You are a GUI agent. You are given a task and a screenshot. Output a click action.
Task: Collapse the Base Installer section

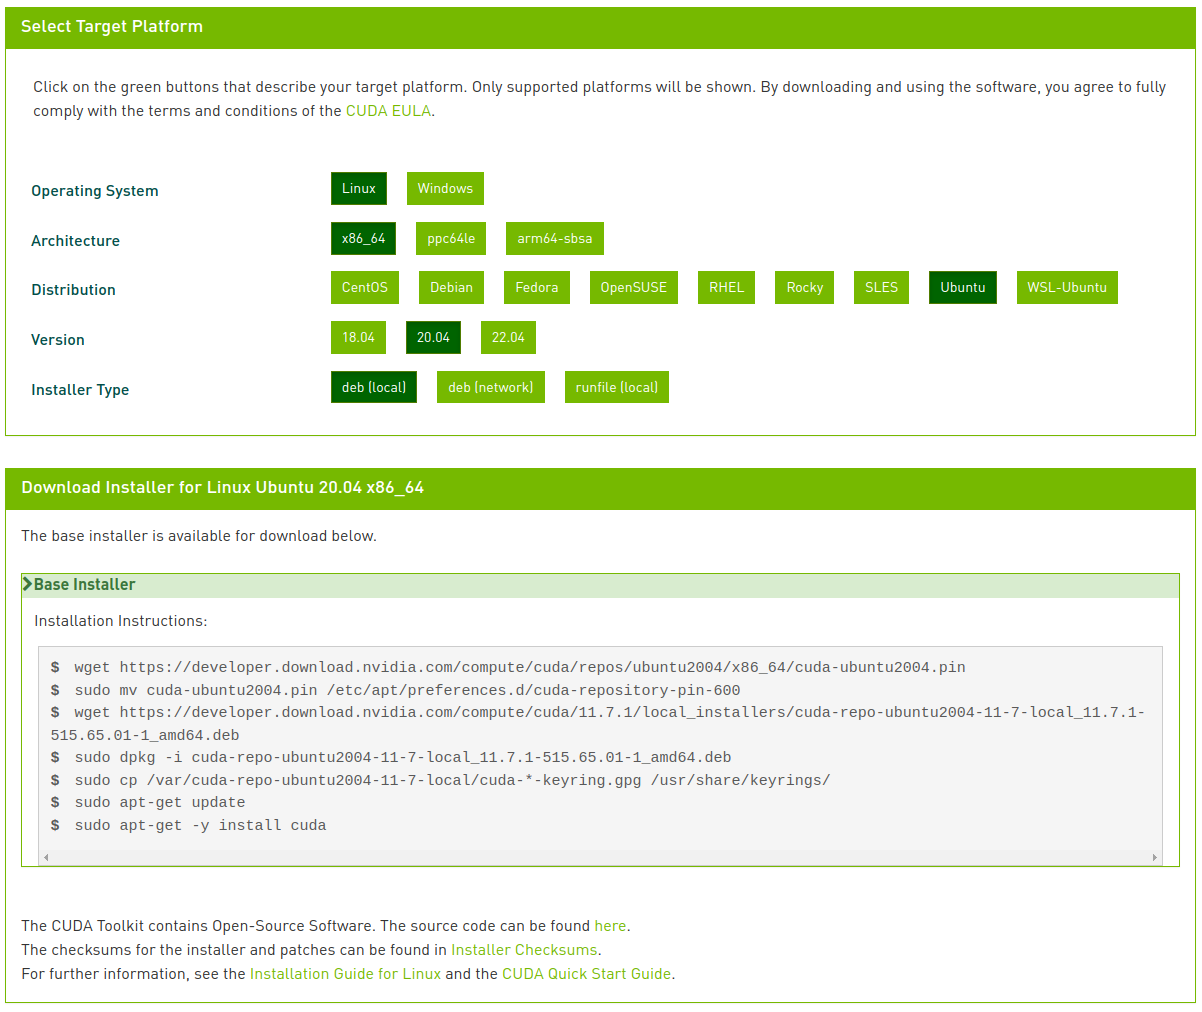pyautogui.click(x=600, y=585)
